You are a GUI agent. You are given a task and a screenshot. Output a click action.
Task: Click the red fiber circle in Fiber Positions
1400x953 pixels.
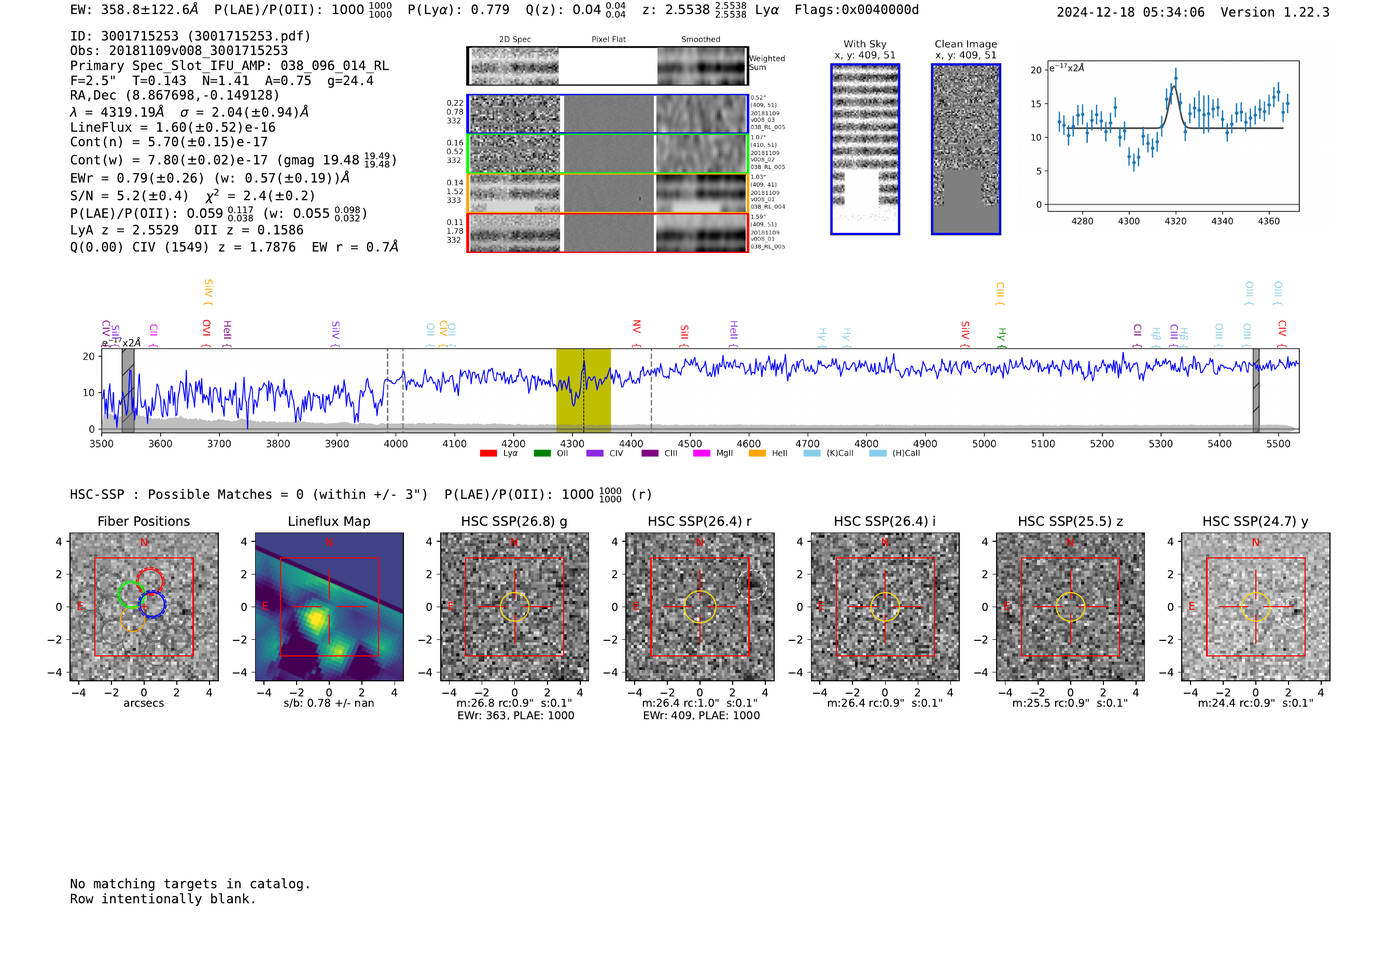[x=150, y=581]
